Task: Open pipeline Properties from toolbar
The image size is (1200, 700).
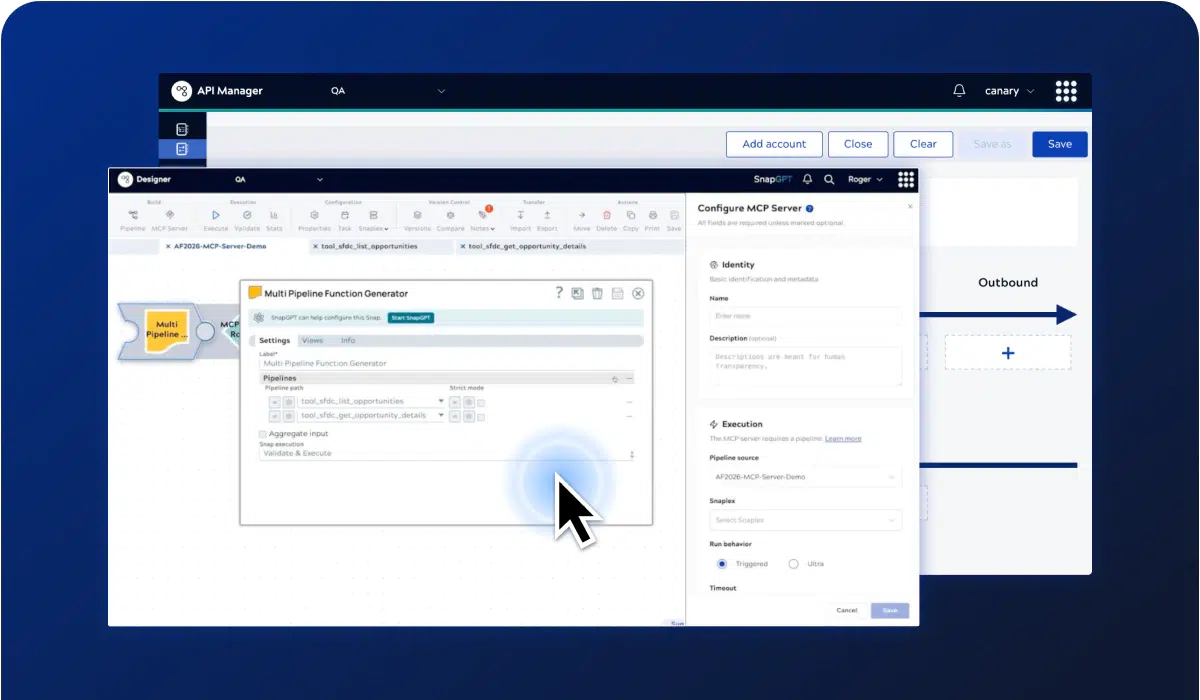Action: 314,215
